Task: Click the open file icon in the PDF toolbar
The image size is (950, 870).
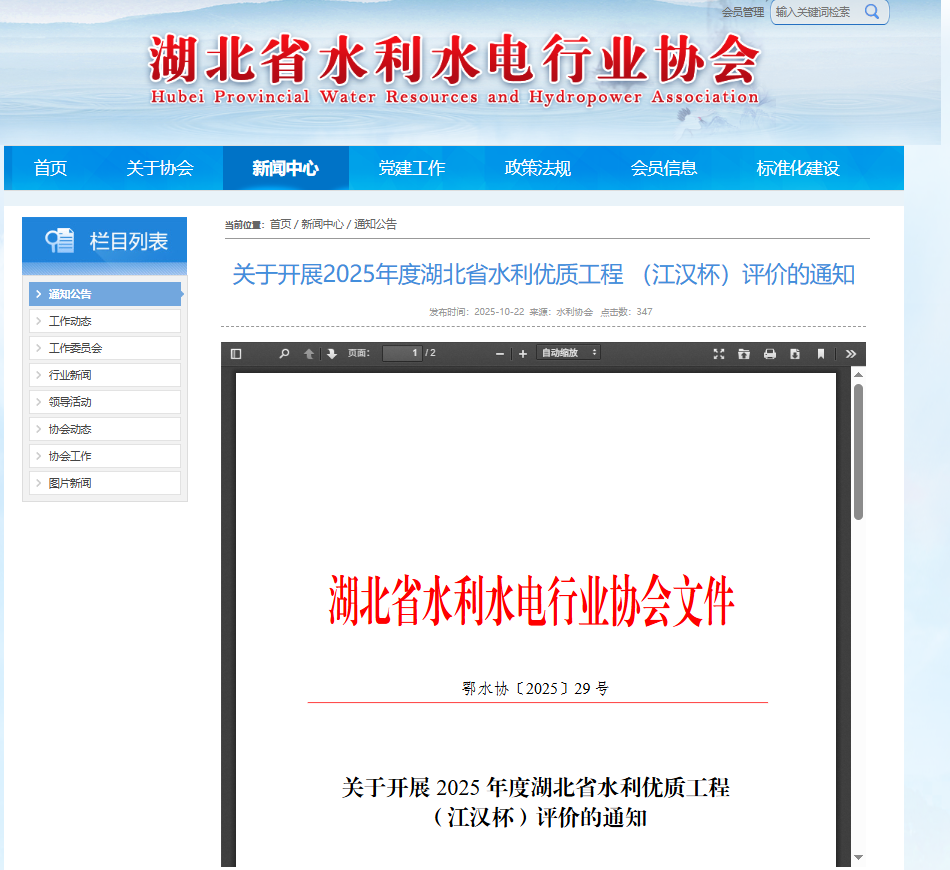Action: 744,353
